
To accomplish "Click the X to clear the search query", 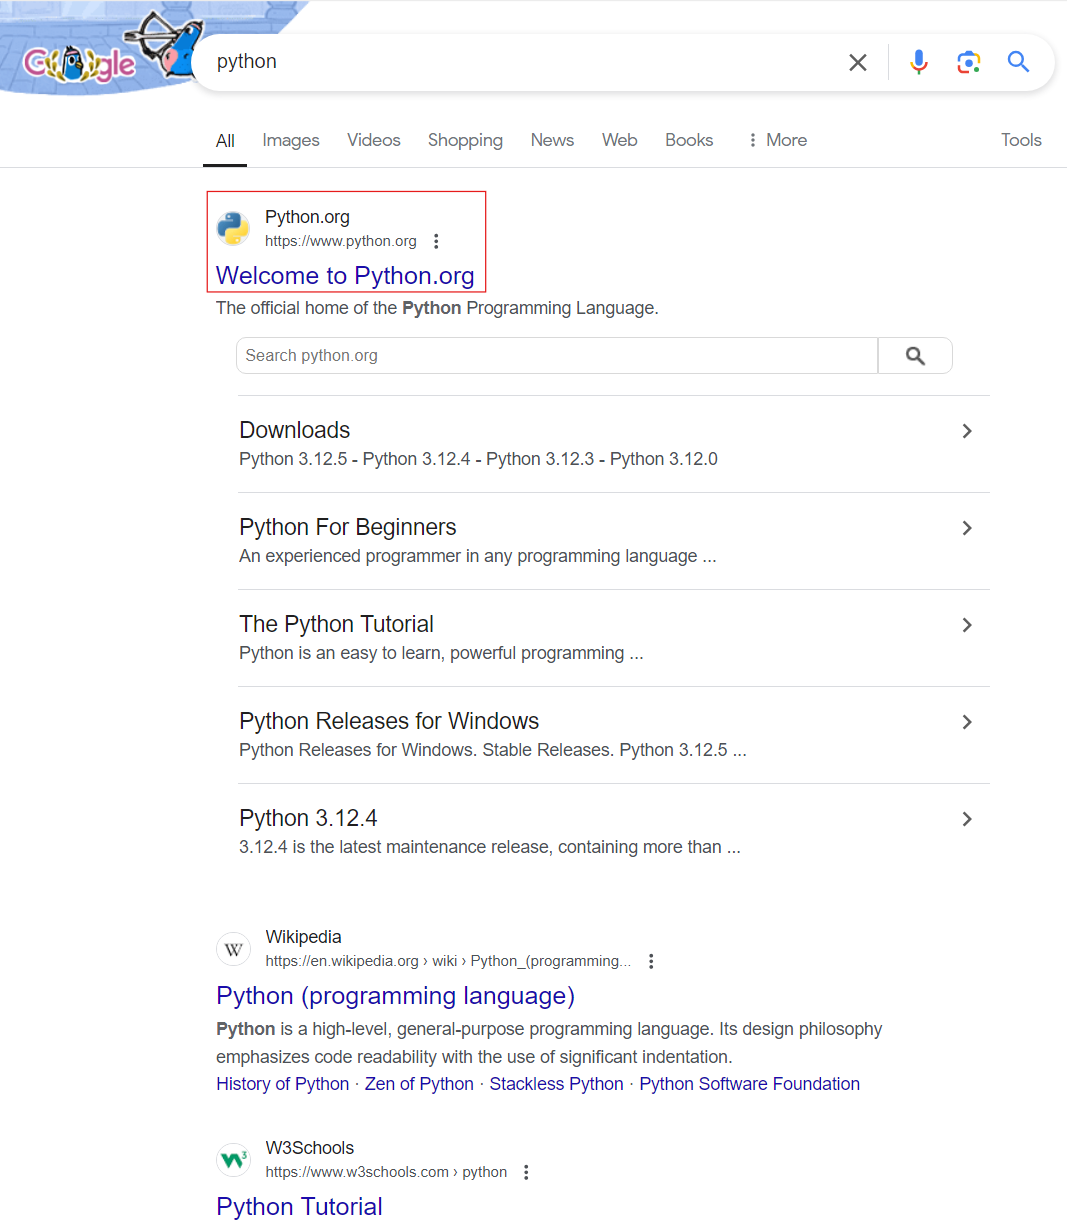I will pos(857,61).
